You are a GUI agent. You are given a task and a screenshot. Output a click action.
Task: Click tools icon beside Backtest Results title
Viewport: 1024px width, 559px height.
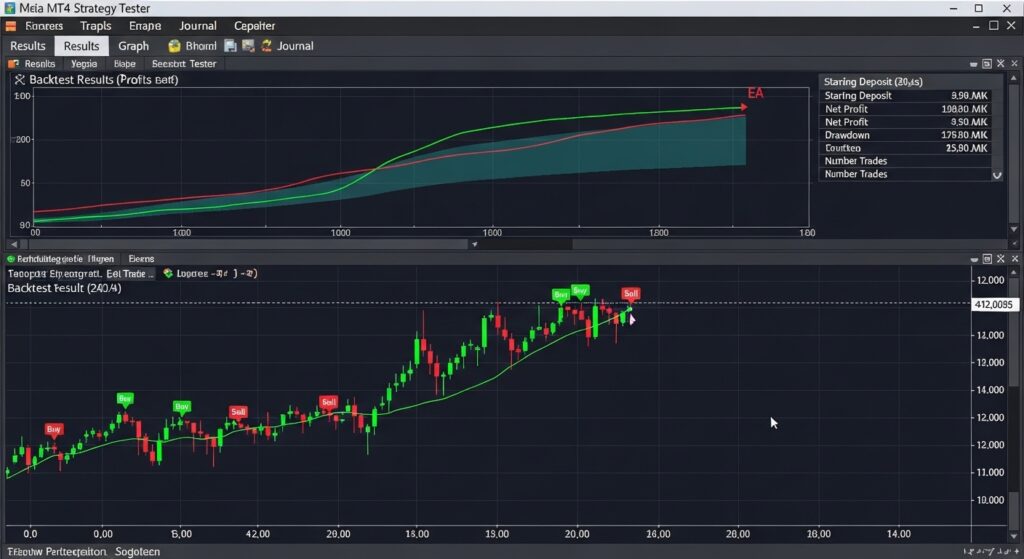20,80
